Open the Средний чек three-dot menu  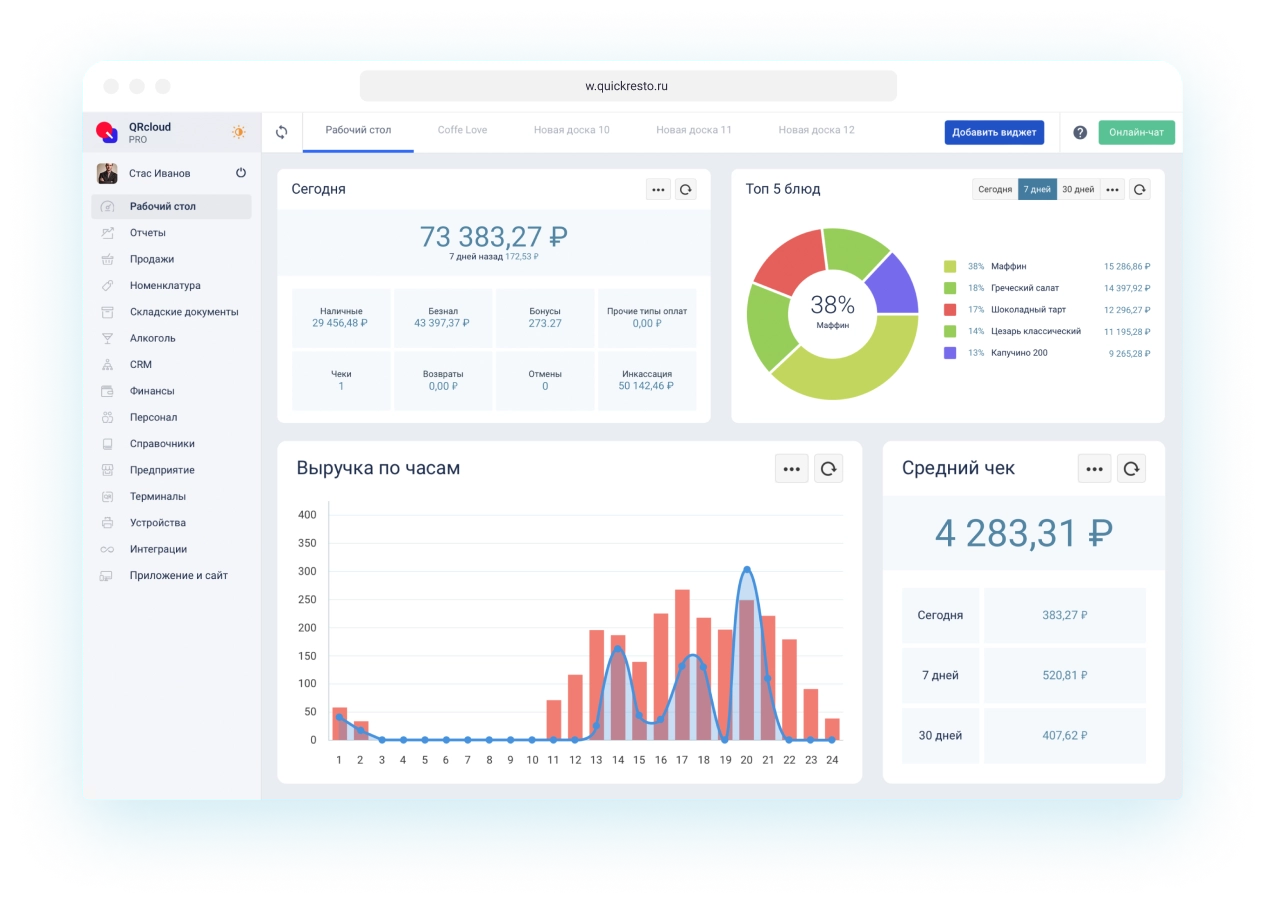tap(1094, 468)
